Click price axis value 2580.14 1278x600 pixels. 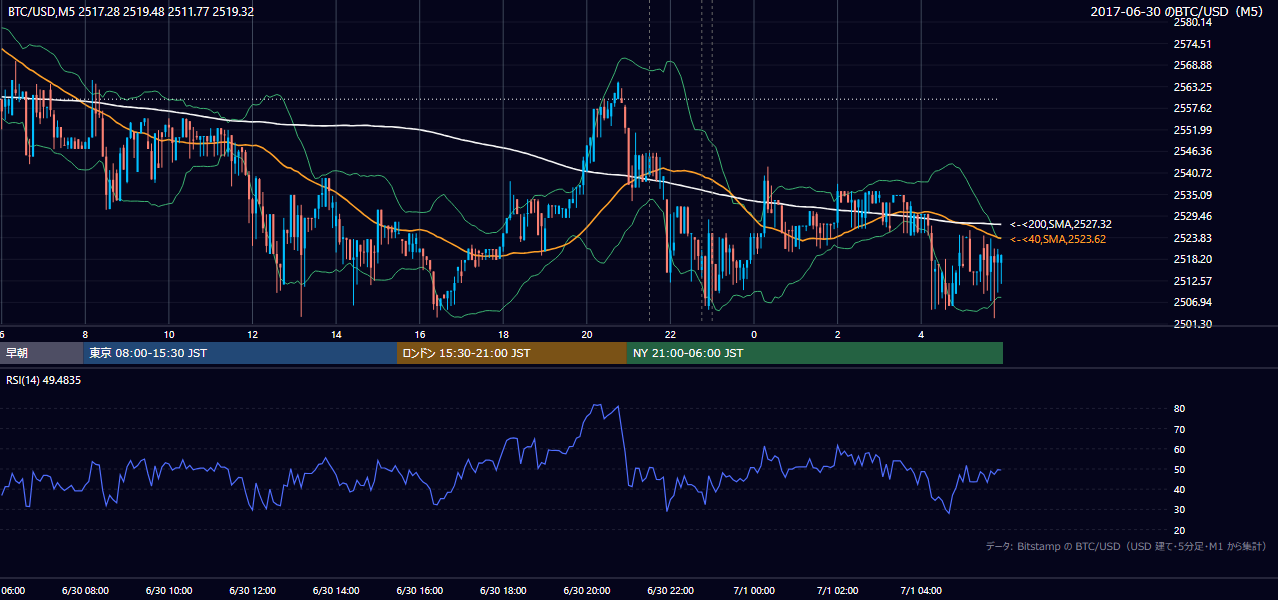point(1192,22)
